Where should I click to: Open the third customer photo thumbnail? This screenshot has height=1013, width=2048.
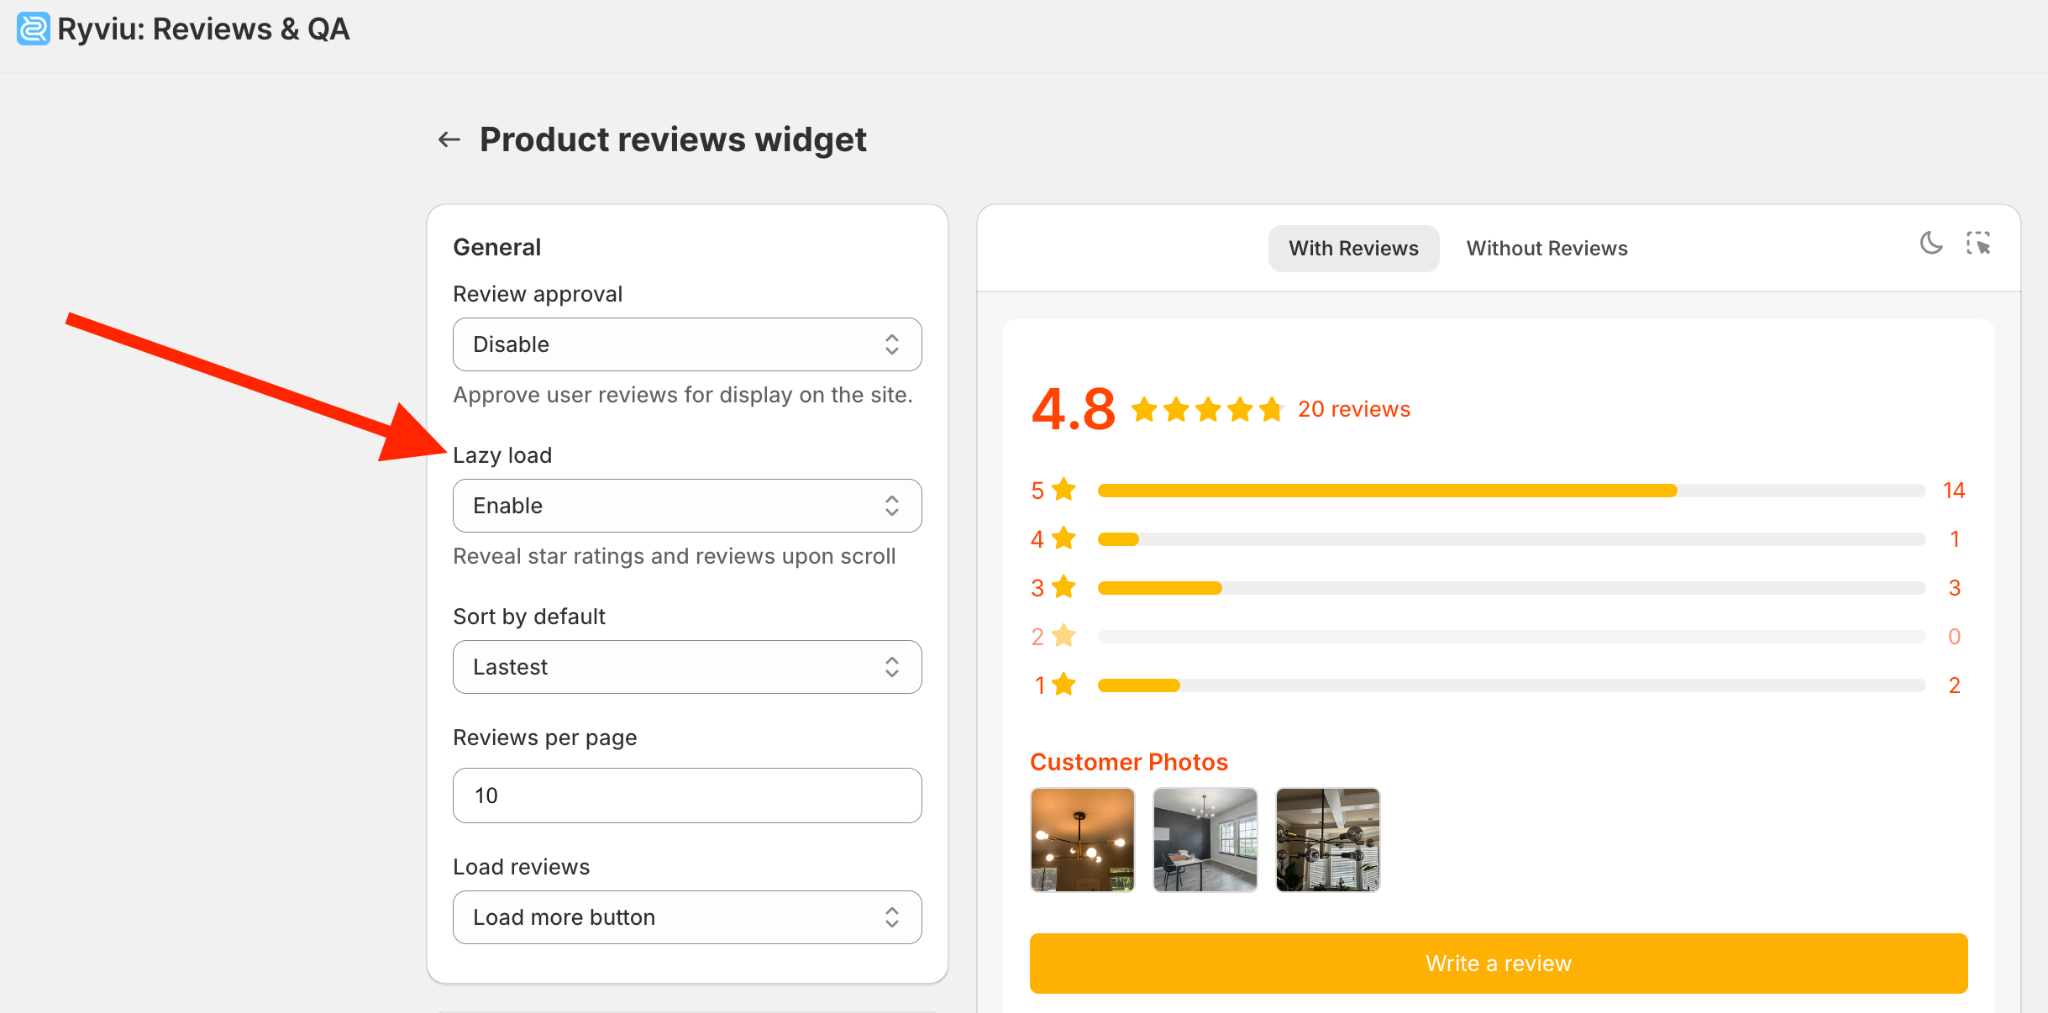[x=1328, y=839]
